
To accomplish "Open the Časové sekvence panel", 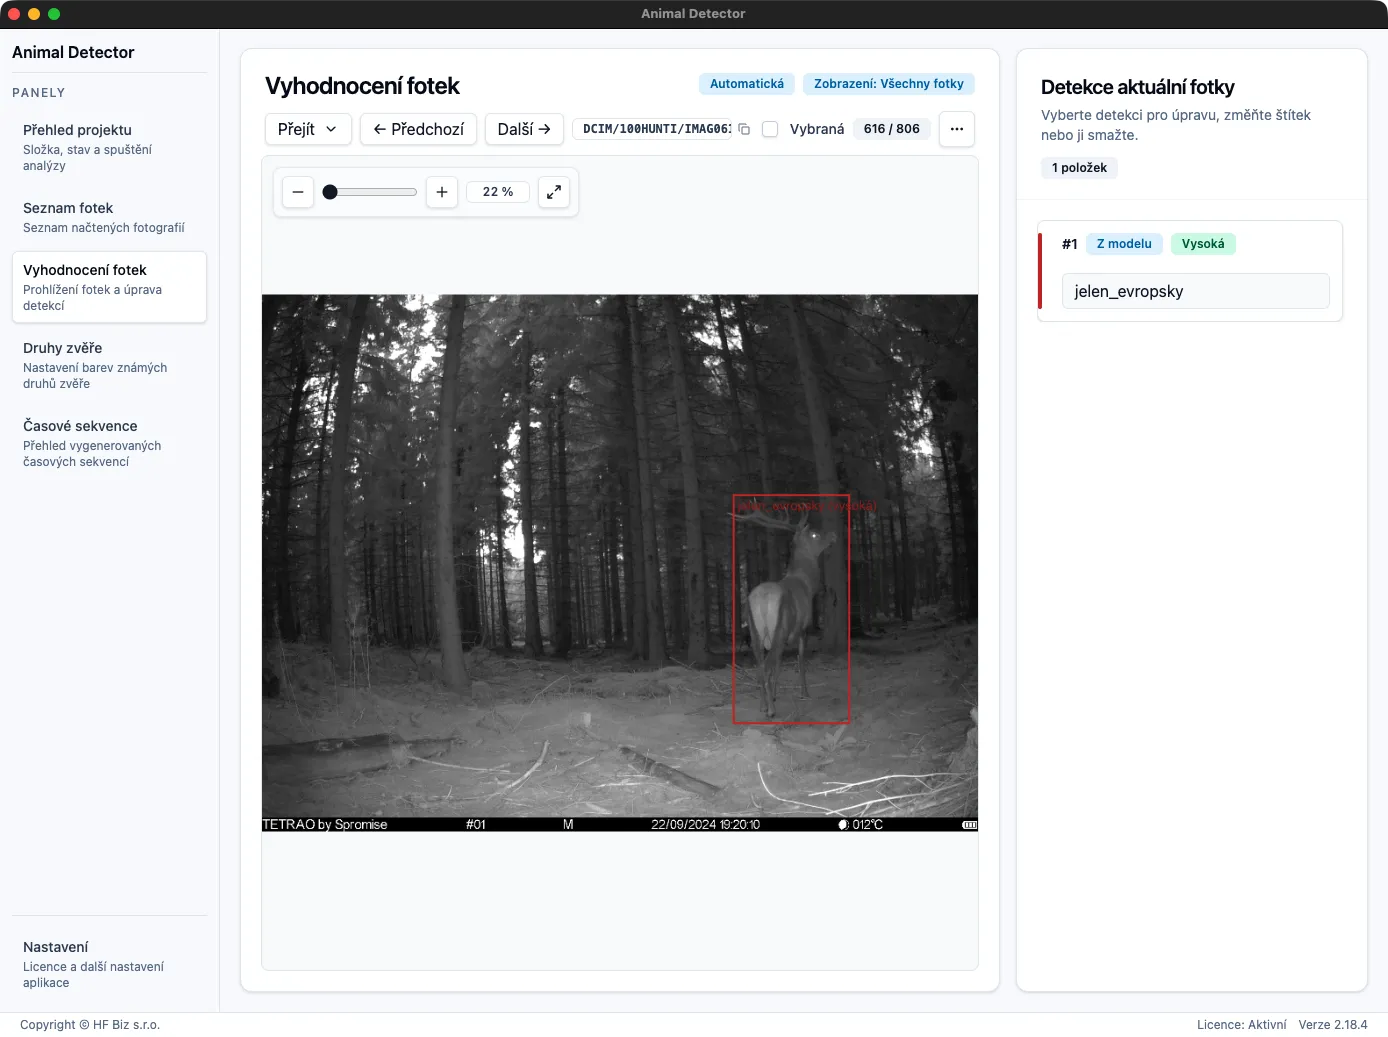I will pyautogui.click(x=109, y=443).
